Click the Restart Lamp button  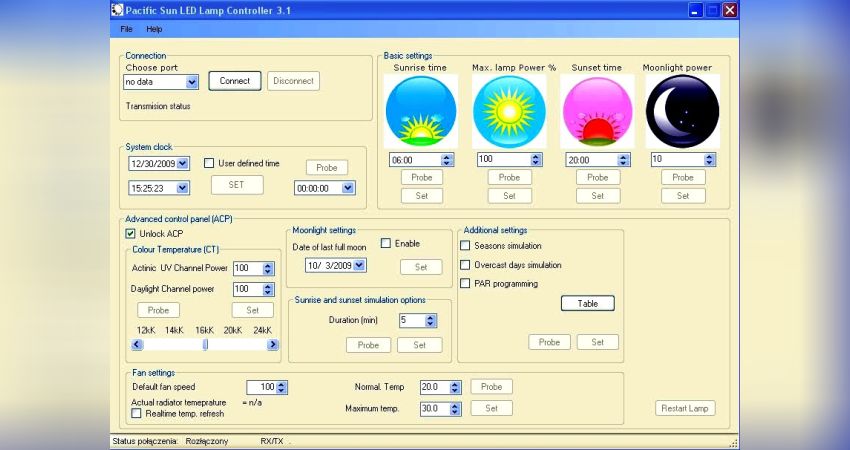[x=685, y=408]
